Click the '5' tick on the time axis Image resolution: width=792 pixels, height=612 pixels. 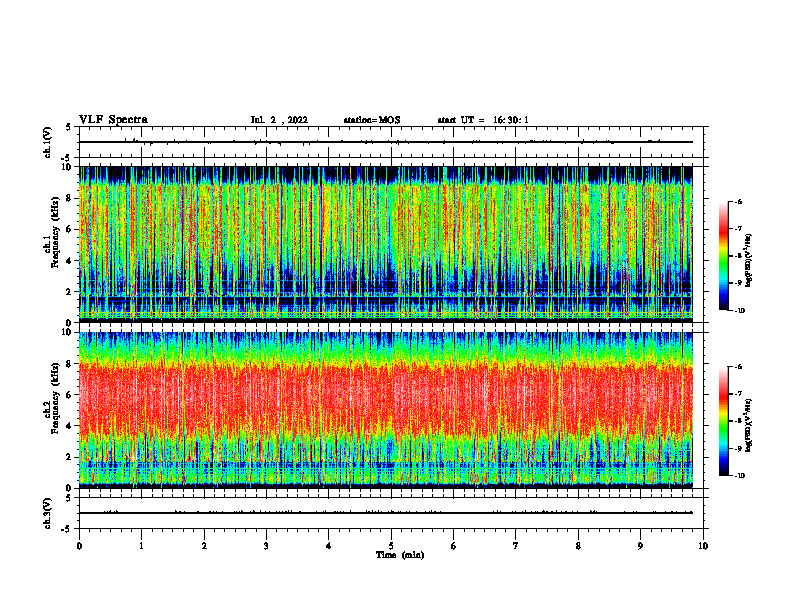(x=391, y=546)
